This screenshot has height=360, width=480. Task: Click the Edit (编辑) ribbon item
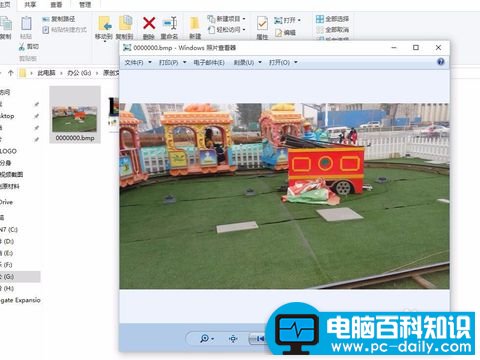coord(285,33)
